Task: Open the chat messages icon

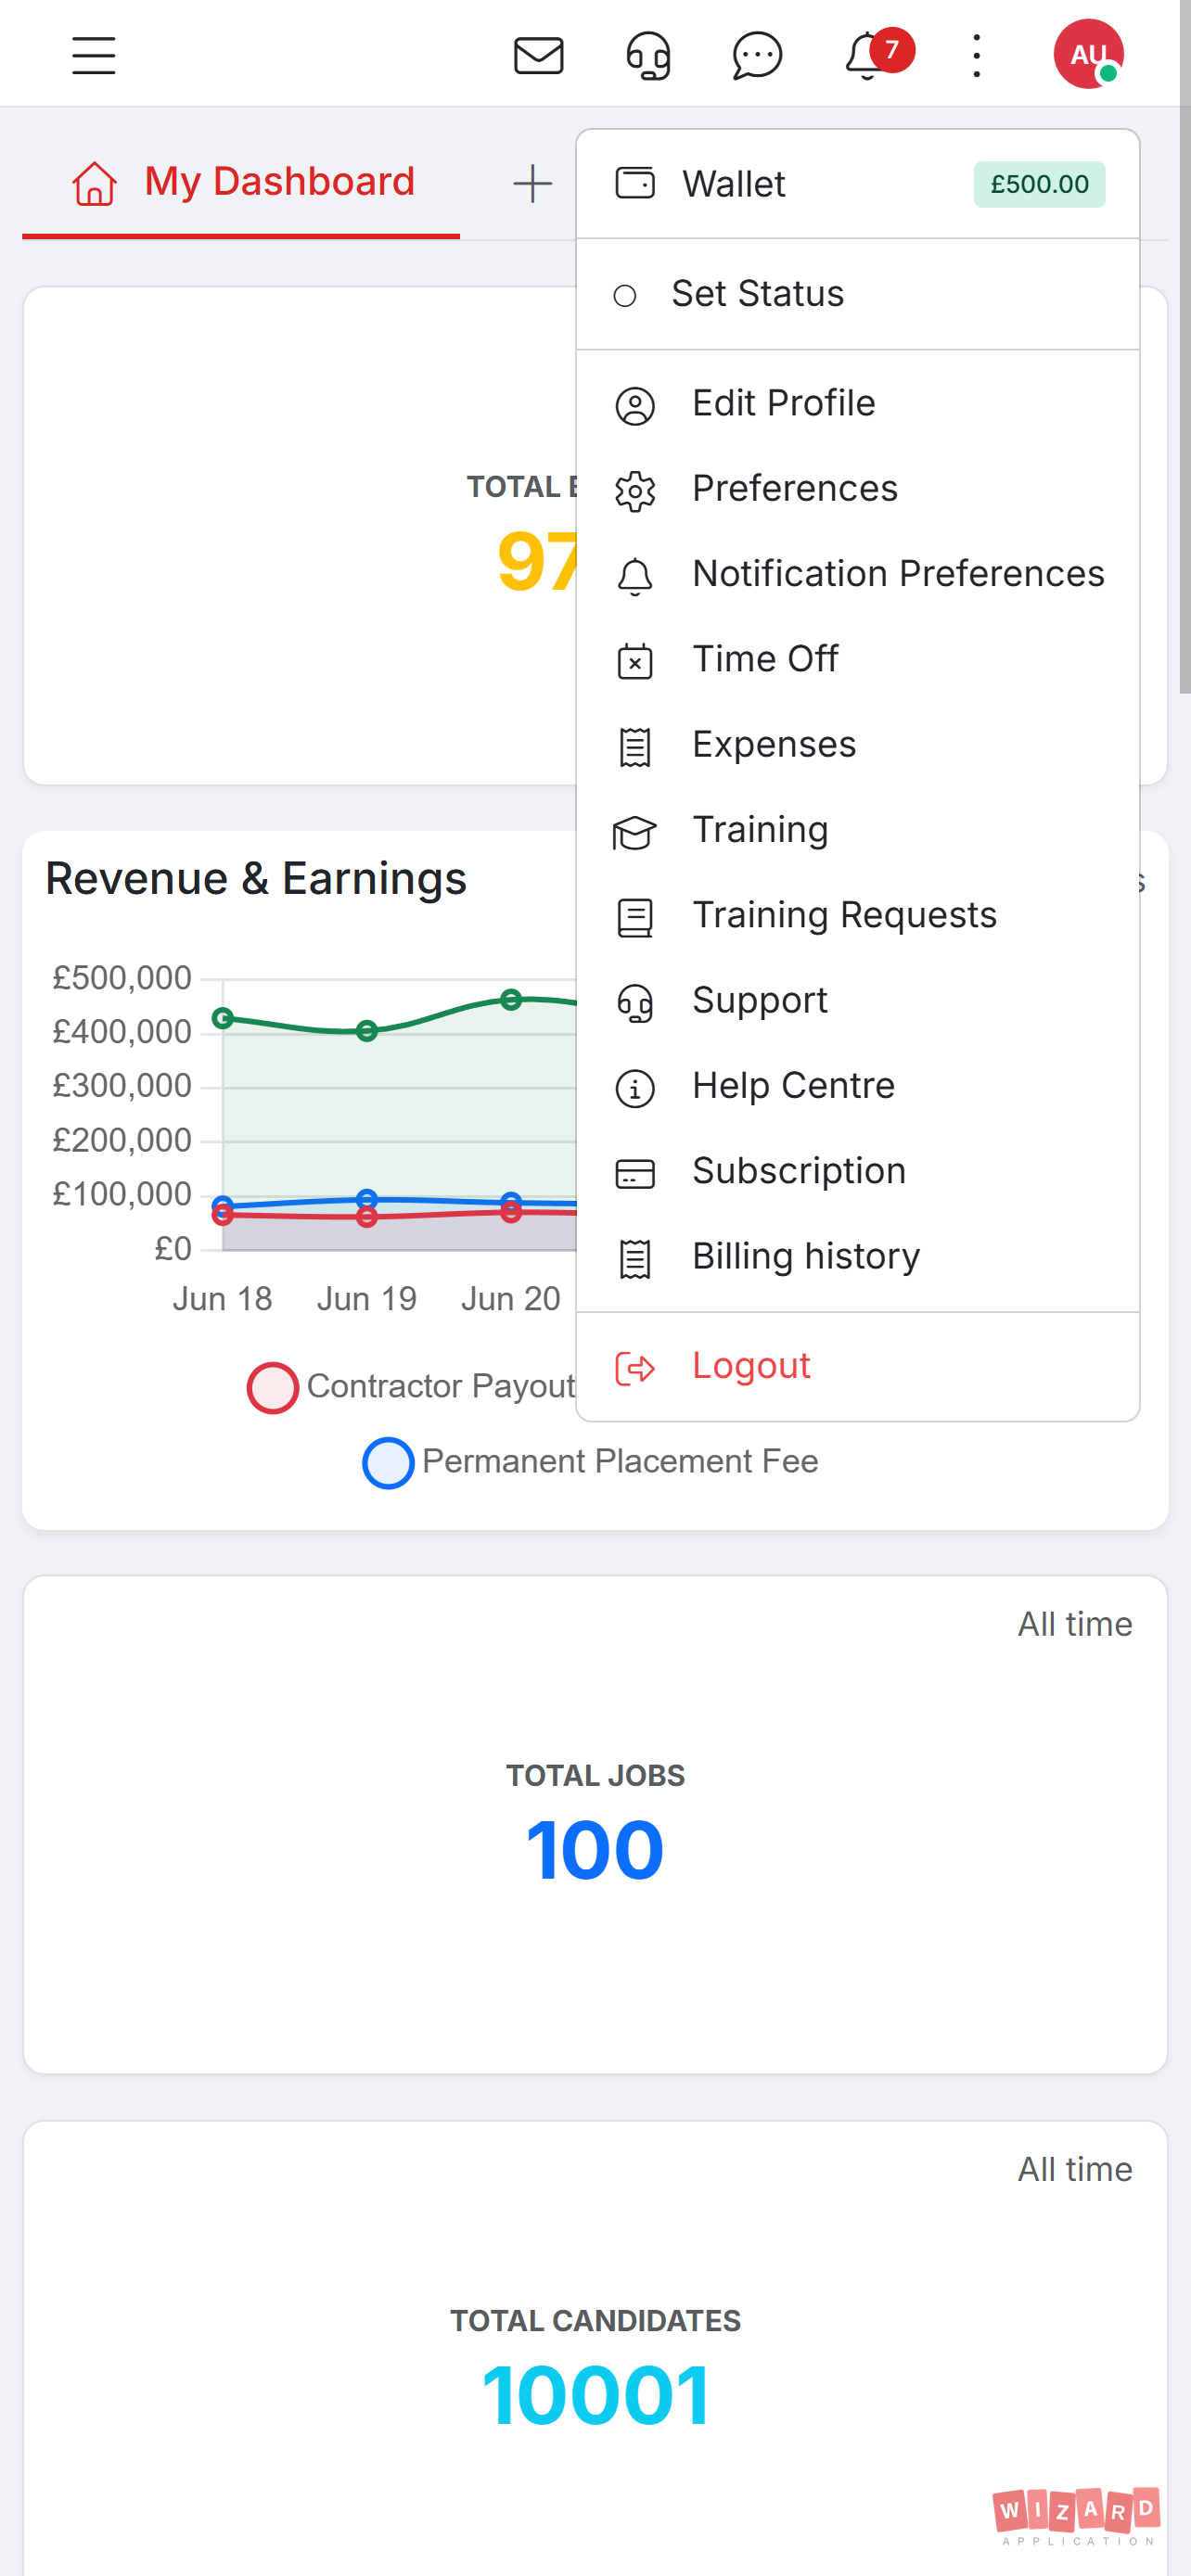Action: 757,55
